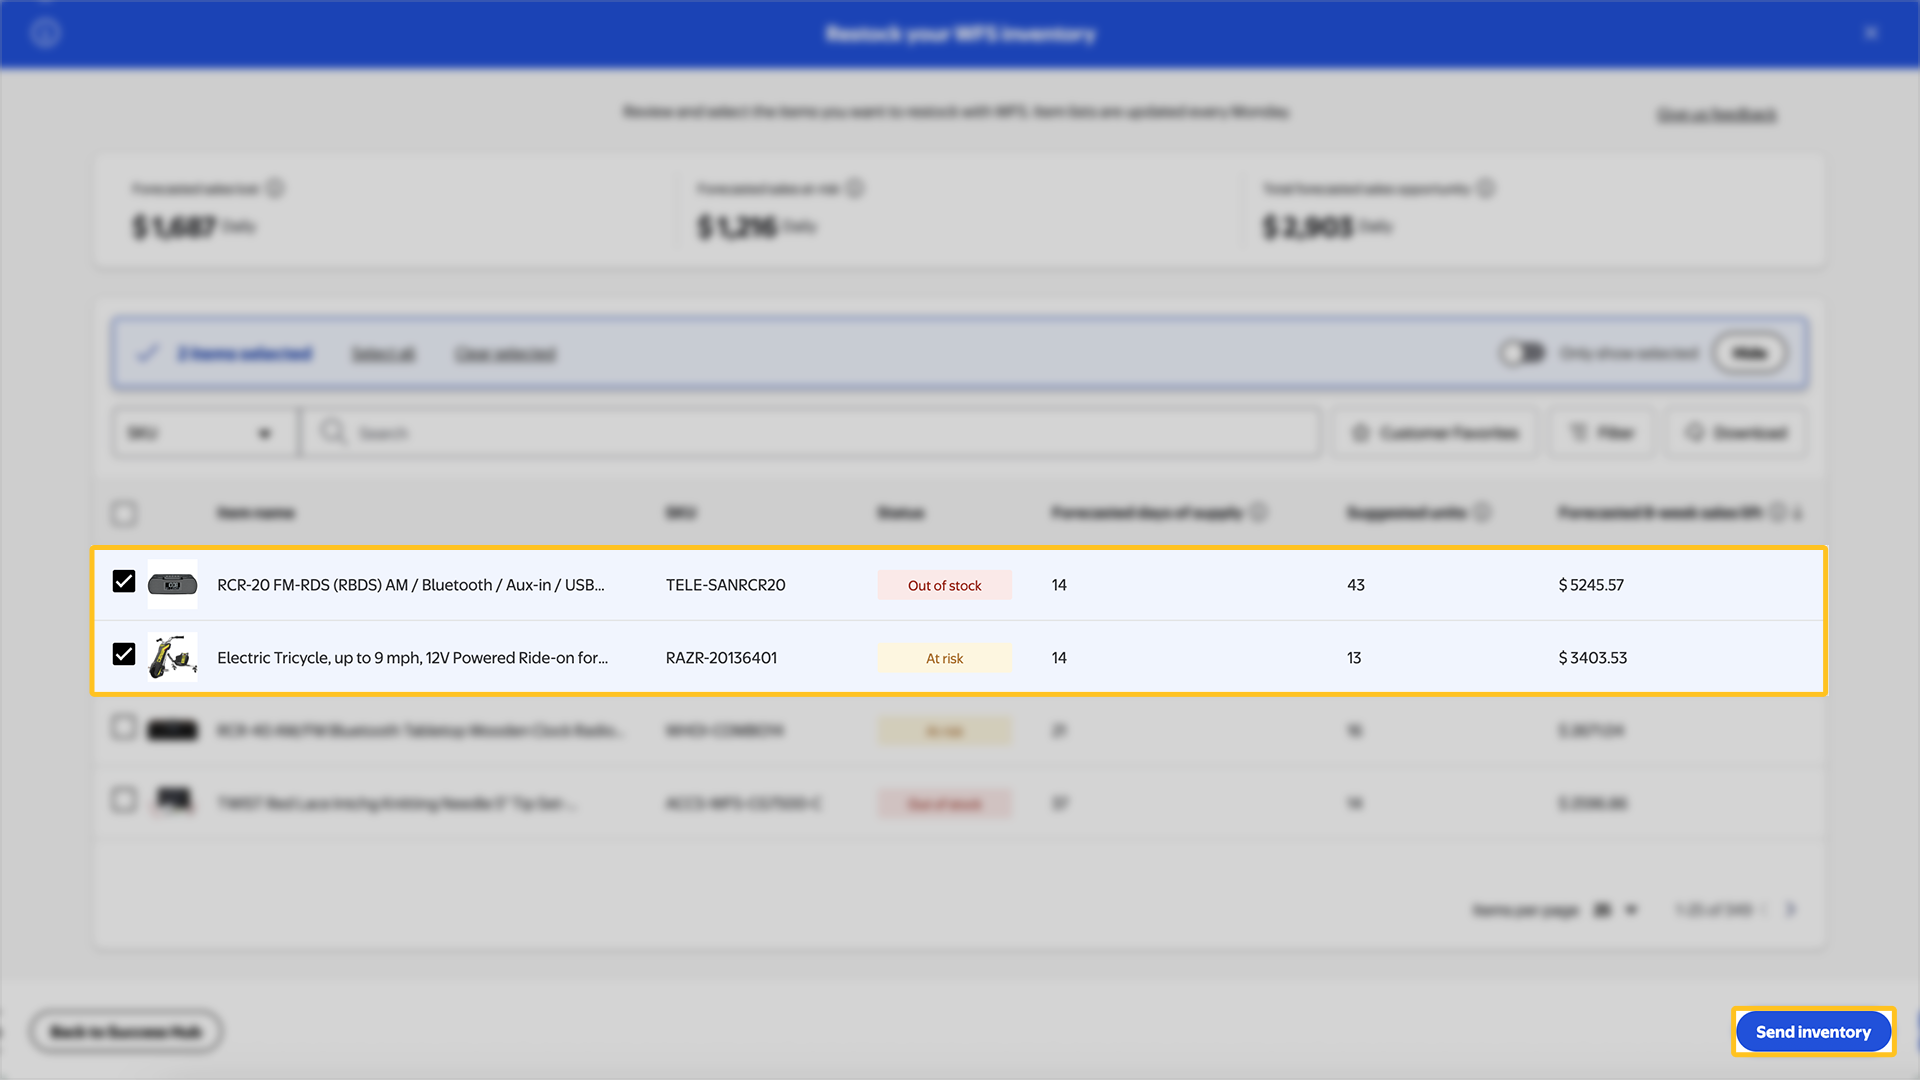This screenshot has height=1080, width=1920.
Task: Click the sort arrow on the last column header
Action: [1795, 513]
